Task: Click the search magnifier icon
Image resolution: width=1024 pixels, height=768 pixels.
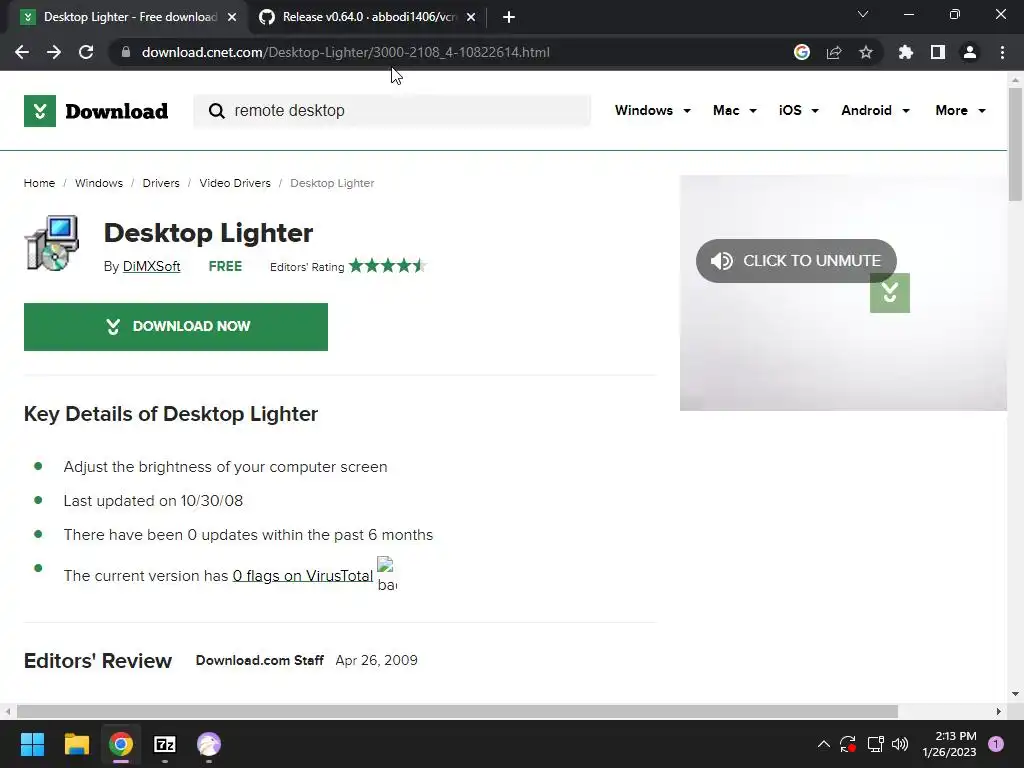Action: click(216, 111)
